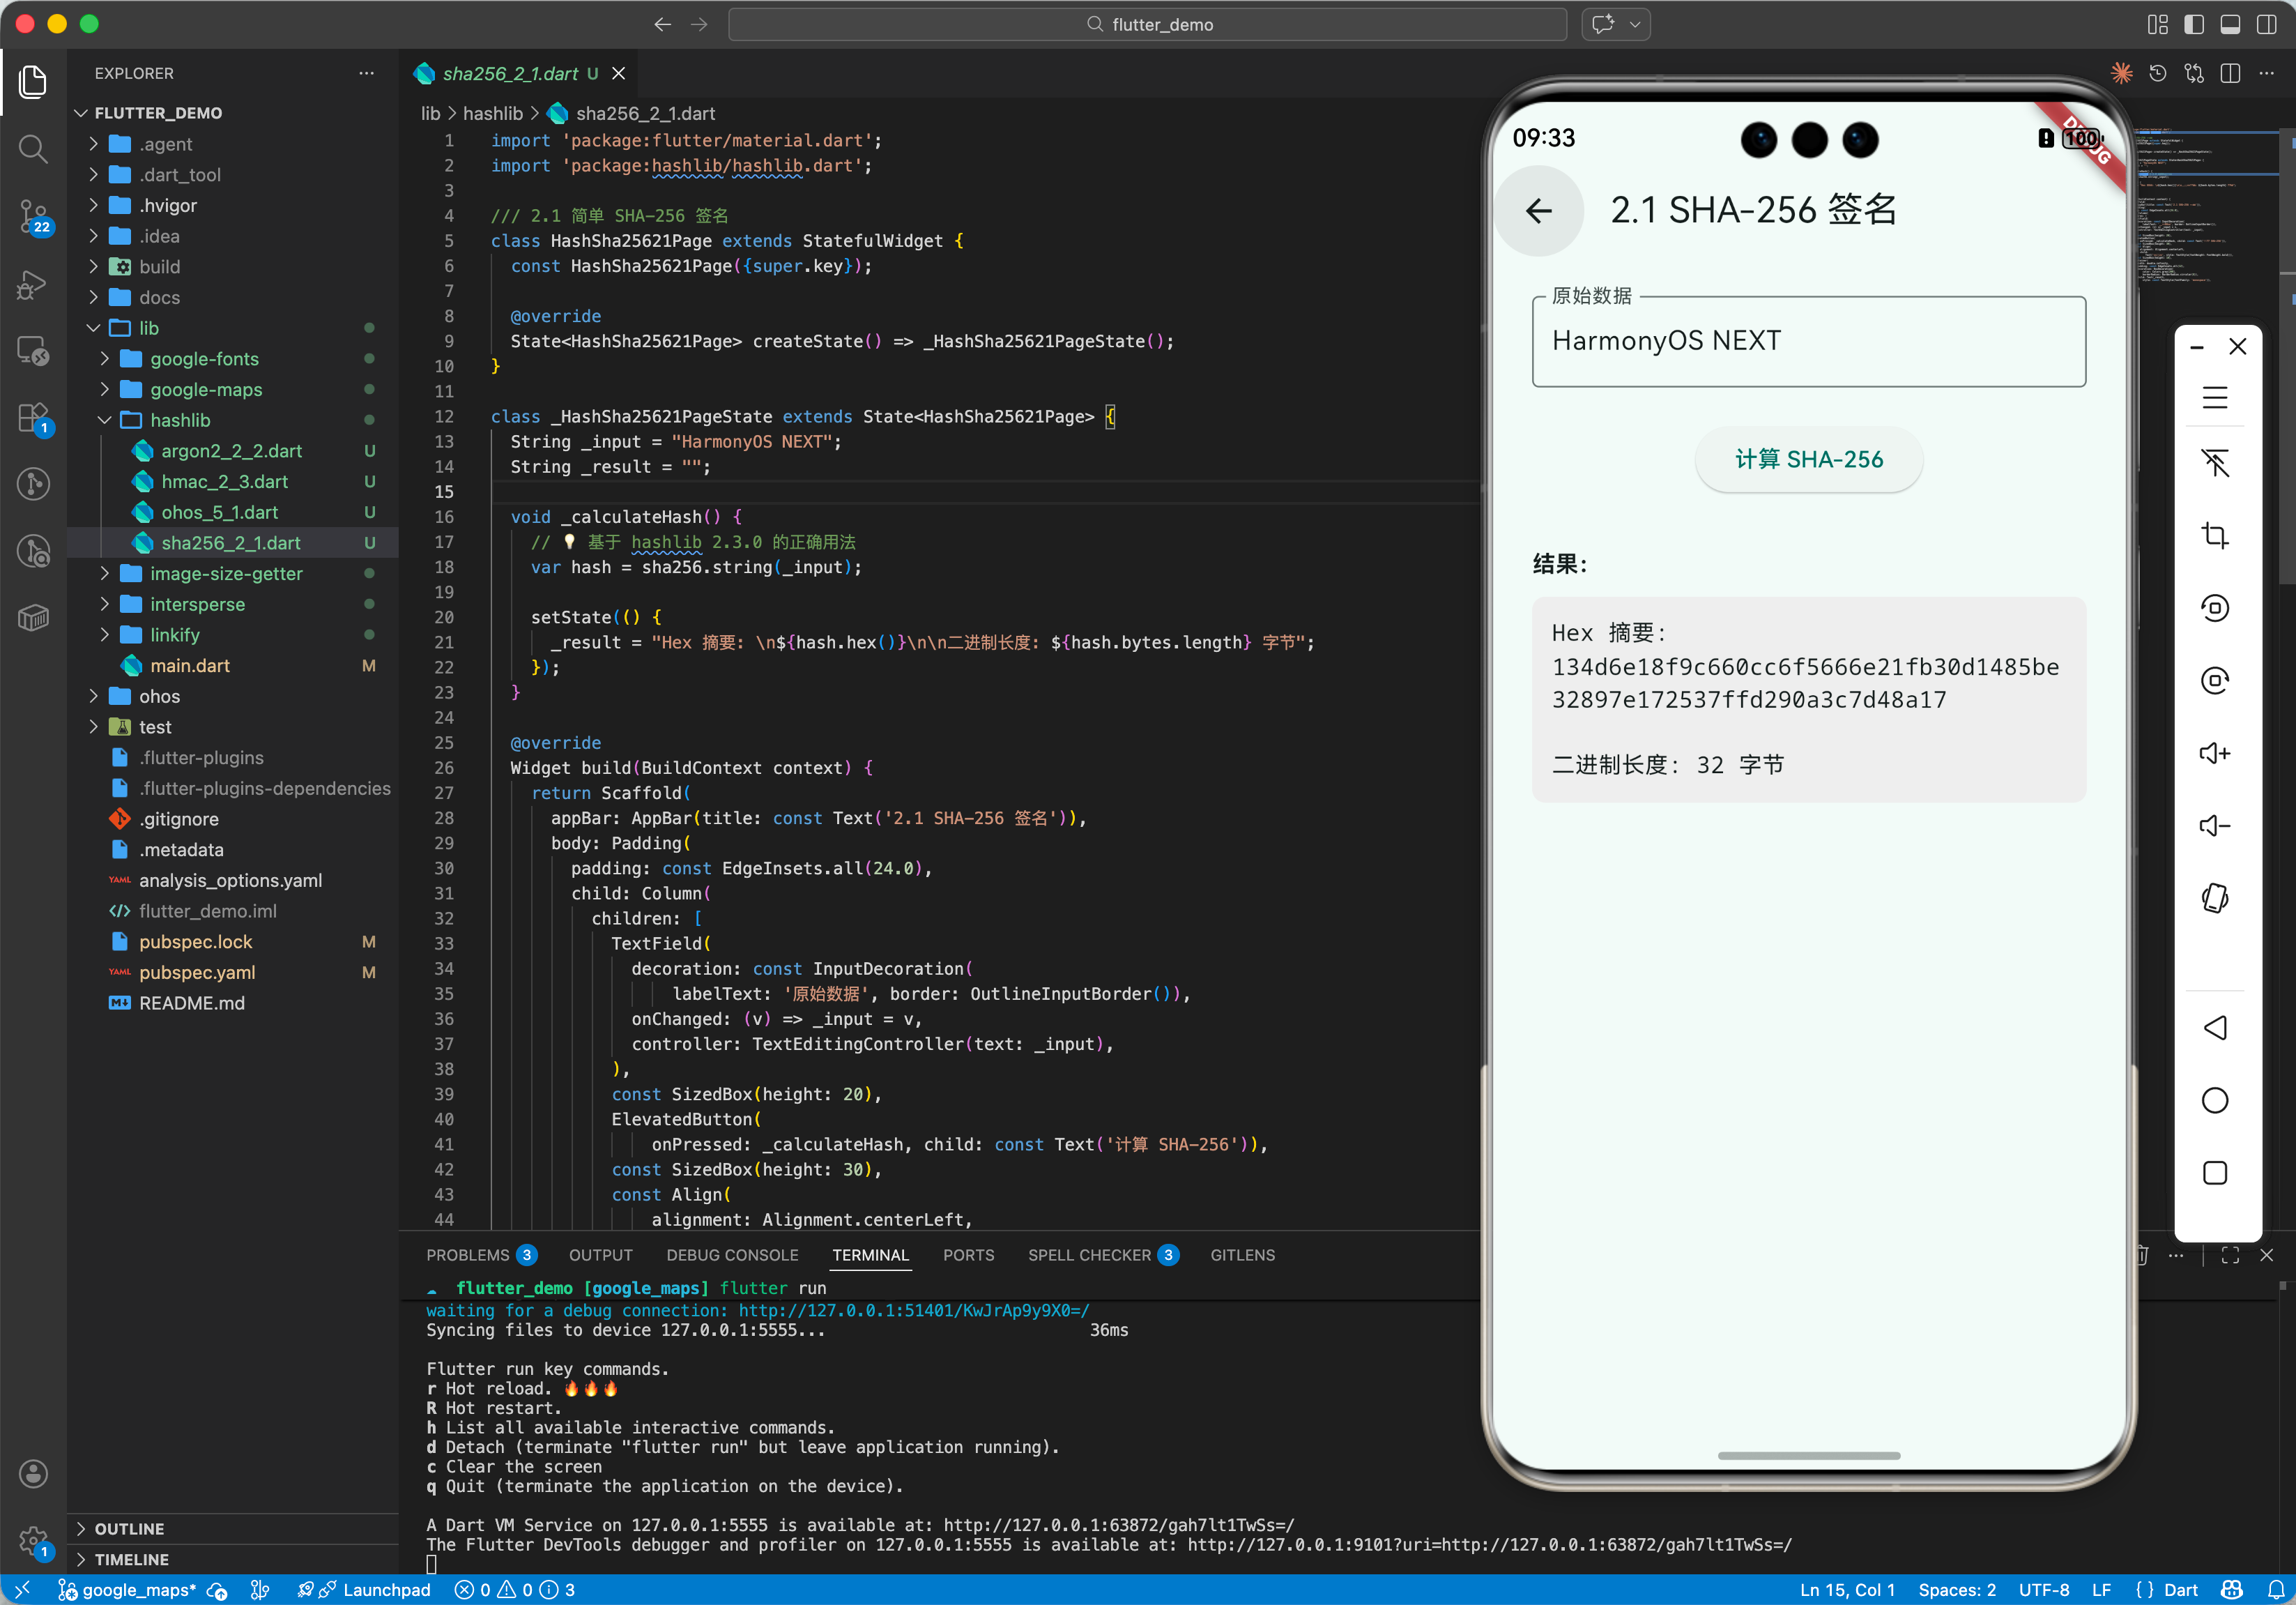Image resolution: width=2296 pixels, height=1605 pixels.
Task: Open the Extensions view
Action: coord(33,418)
